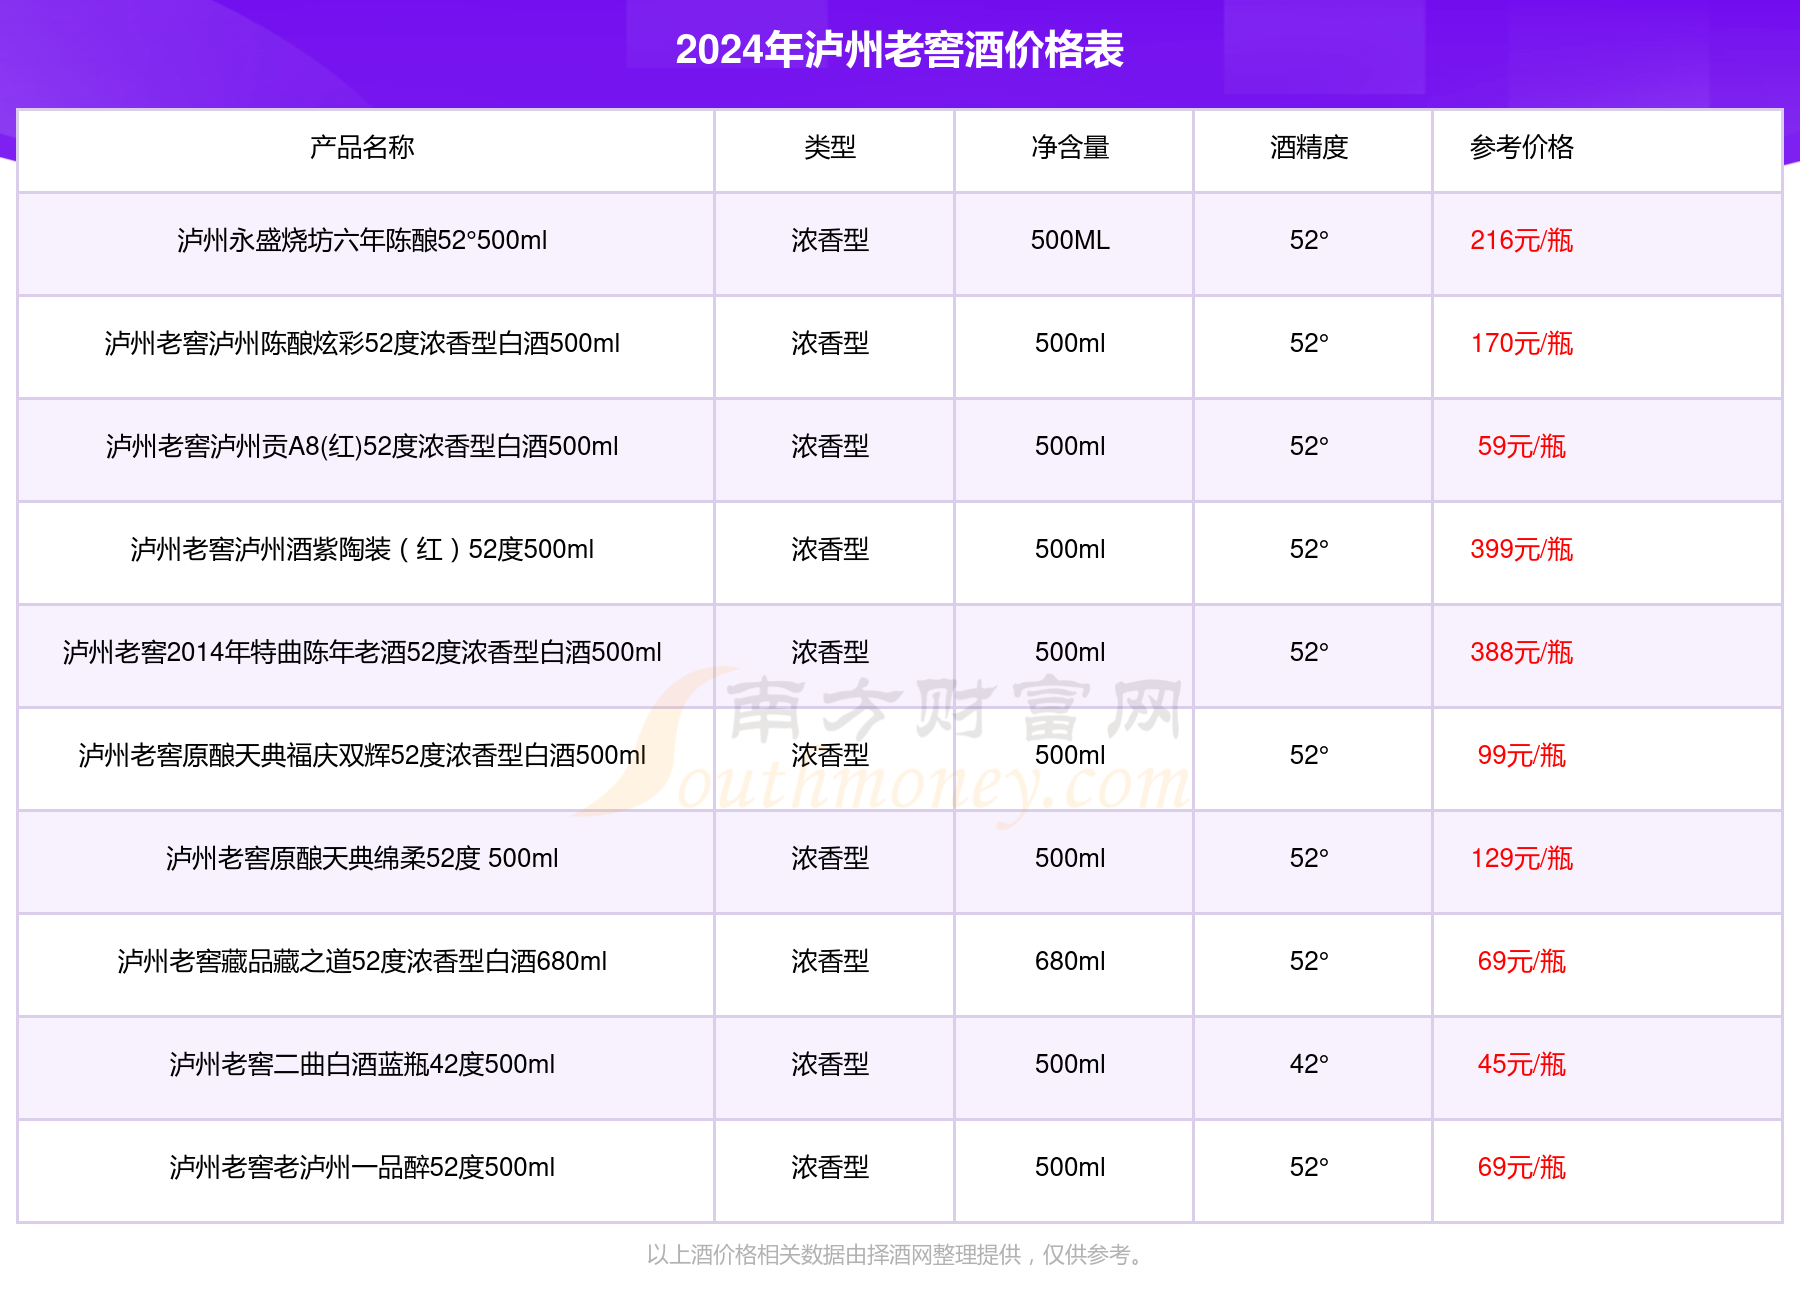Click 52° in the 藏之道 row
Image resolution: width=1800 pixels, height=1300 pixels.
[1309, 961]
